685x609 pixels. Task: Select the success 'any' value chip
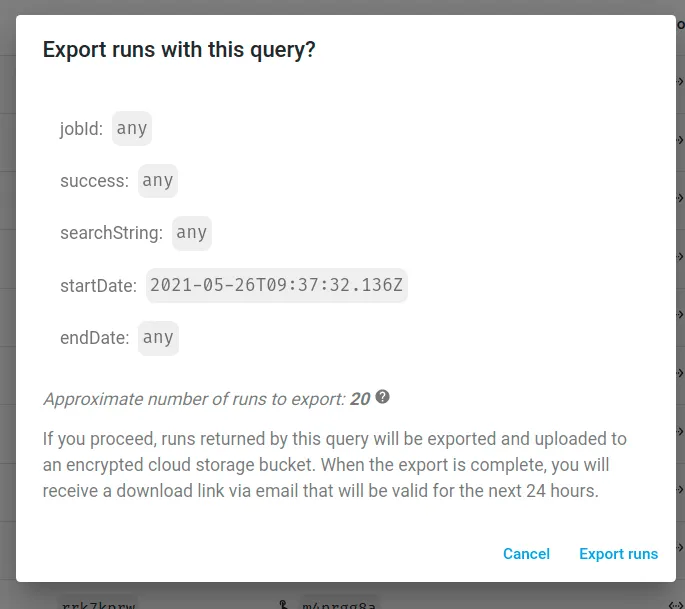pos(158,181)
